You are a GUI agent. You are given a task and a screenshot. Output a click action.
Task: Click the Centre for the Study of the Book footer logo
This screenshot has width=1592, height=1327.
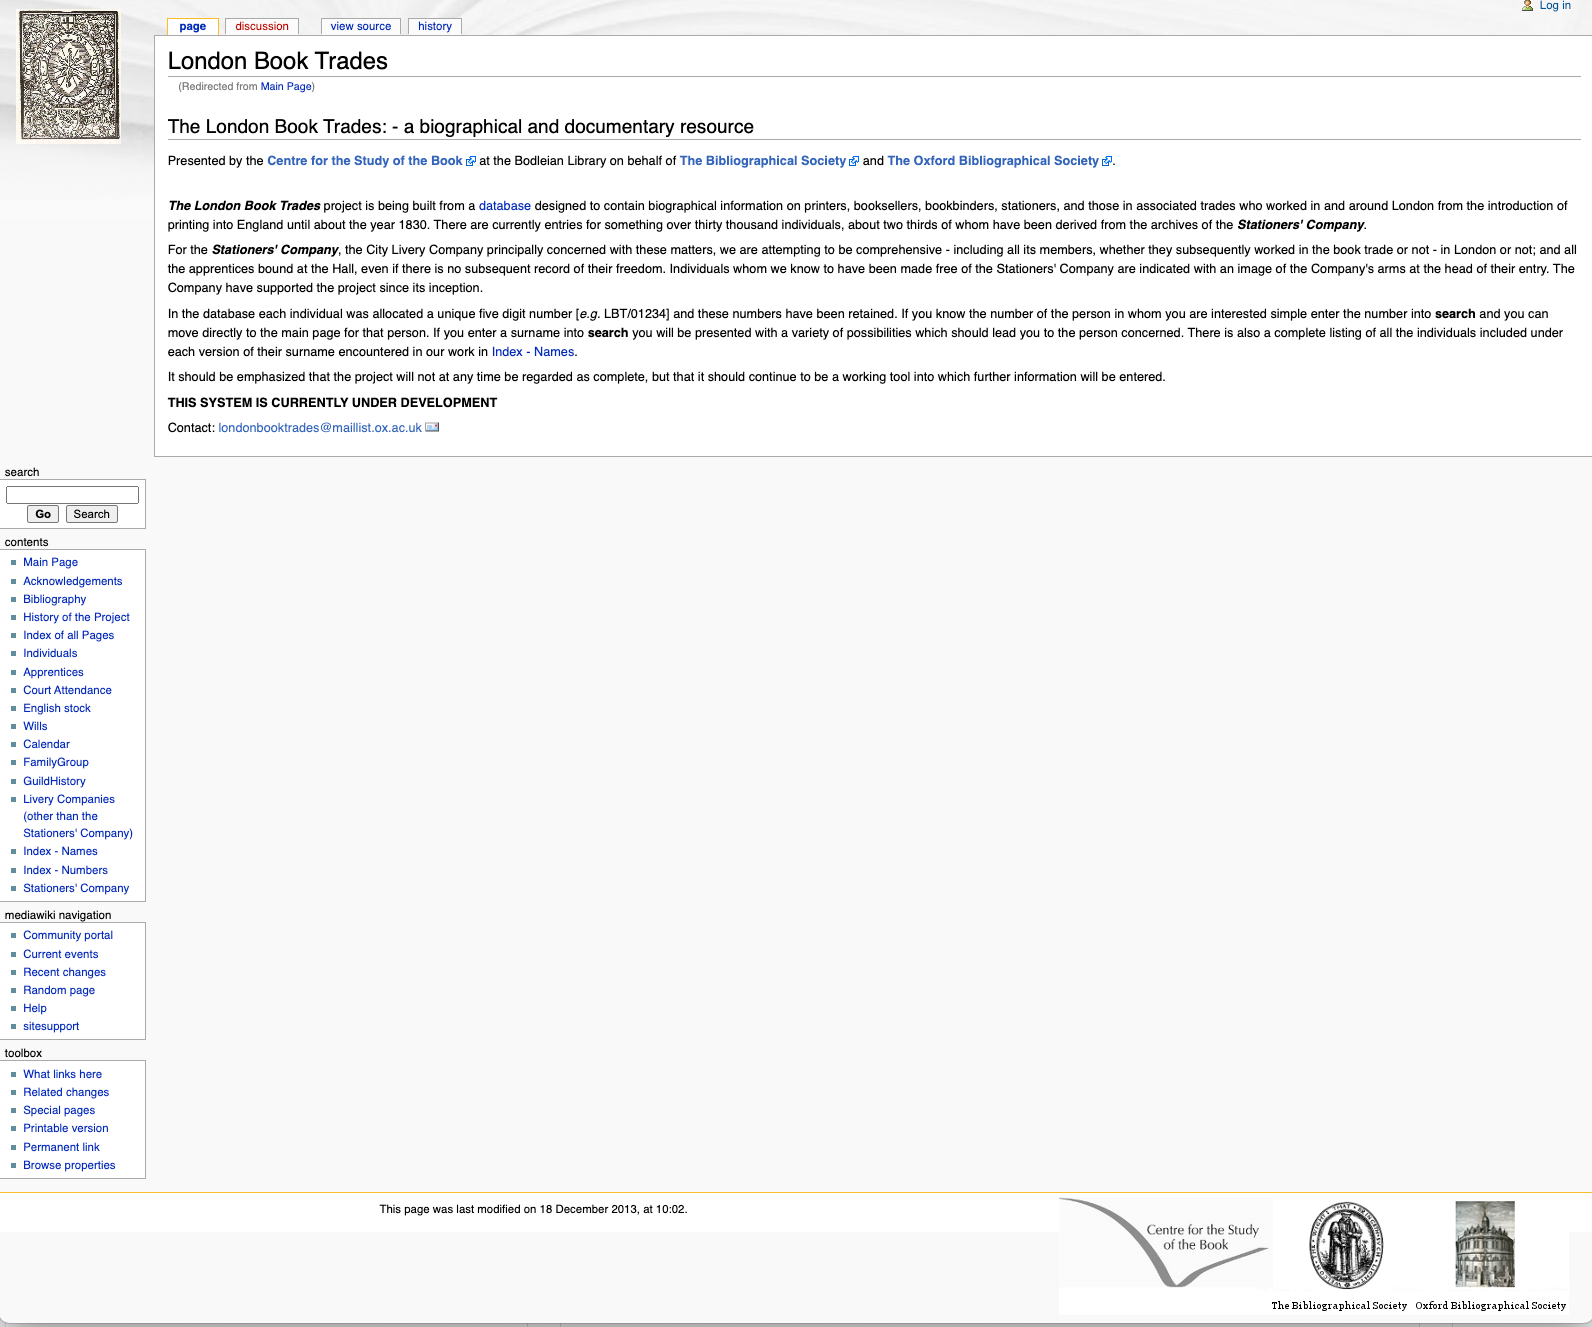tap(1165, 1243)
